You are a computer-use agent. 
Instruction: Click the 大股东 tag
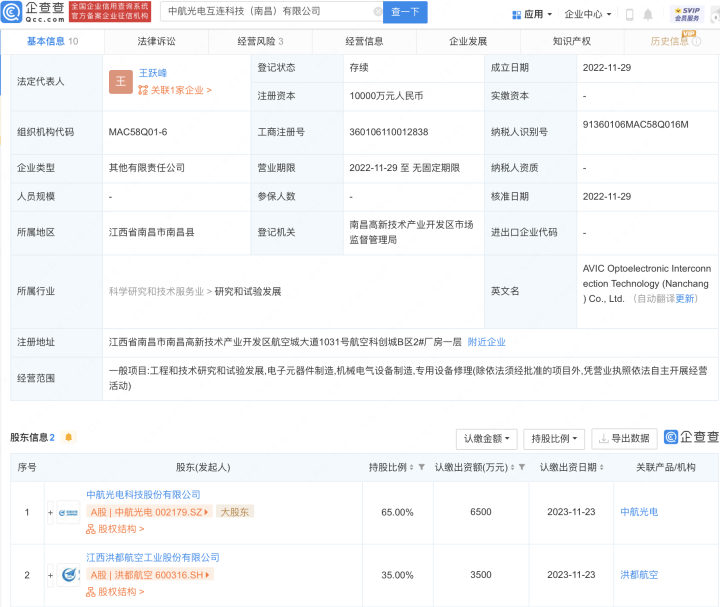pyautogui.click(x=235, y=512)
